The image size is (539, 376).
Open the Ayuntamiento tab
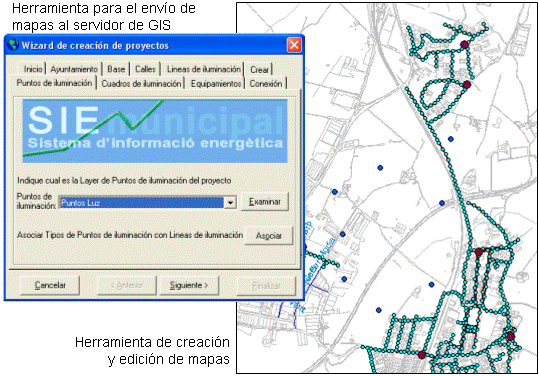[x=74, y=69]
